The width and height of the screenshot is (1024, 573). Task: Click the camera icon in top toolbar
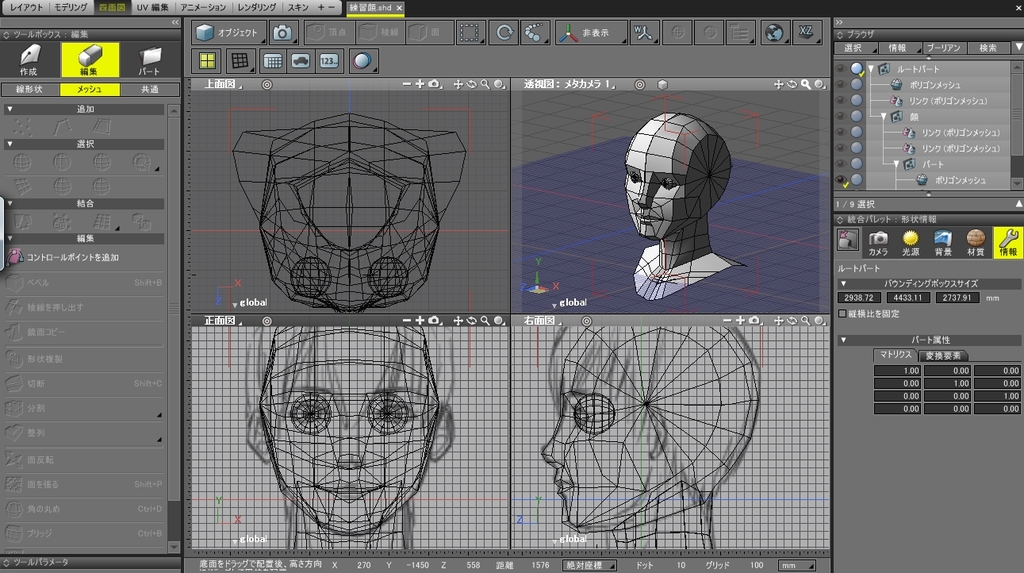coord(282,33)
